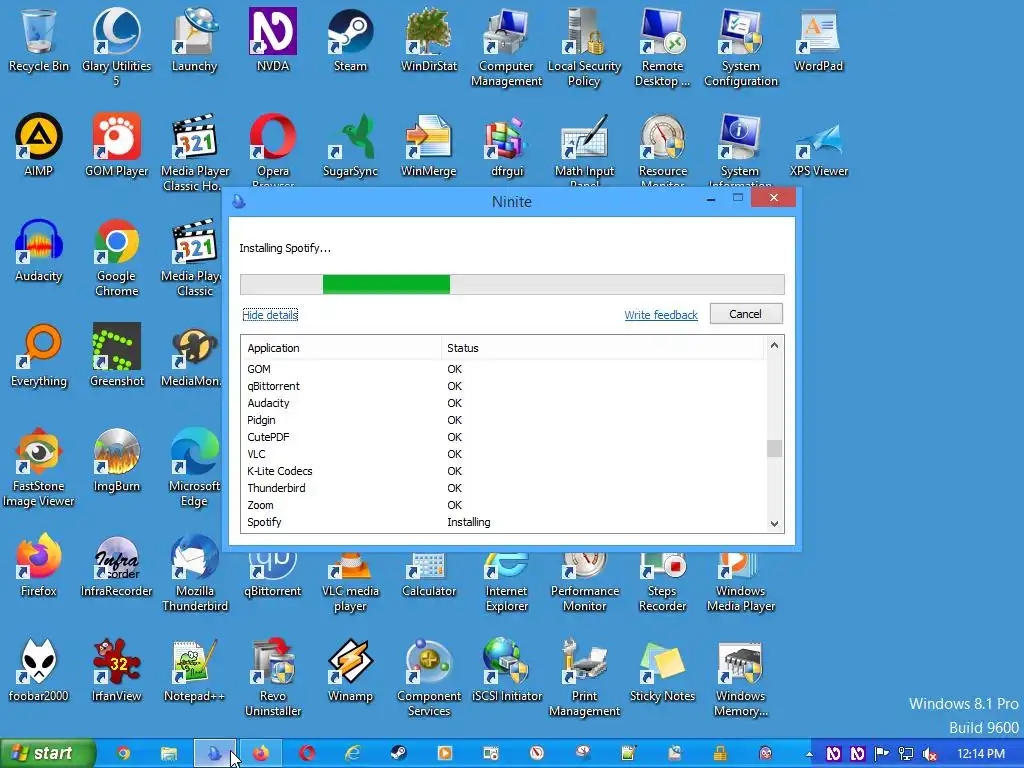Select the ImgBurn desktop shortcut
Screen dimensions: 1024x768
click(116, 460)
